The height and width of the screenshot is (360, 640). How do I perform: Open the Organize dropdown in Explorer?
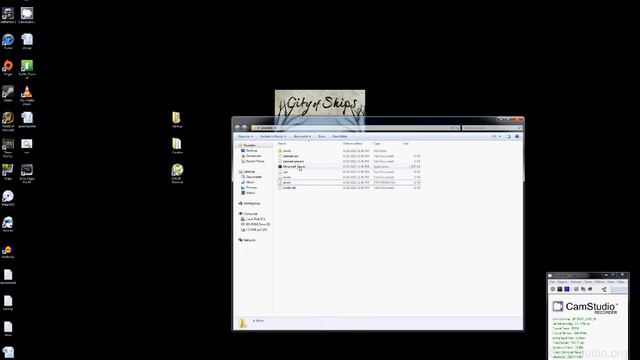pyautogui.click(x=245, y=136)
